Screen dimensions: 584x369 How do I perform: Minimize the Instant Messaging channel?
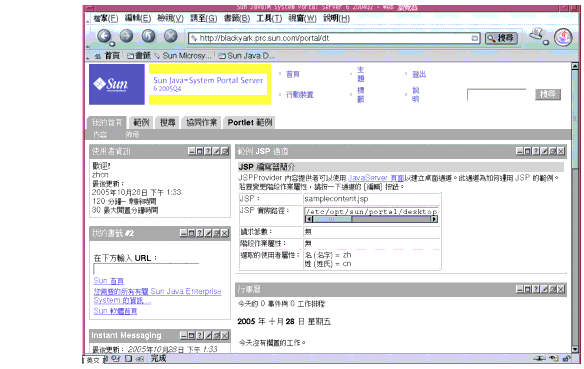(x=183, y=335)
